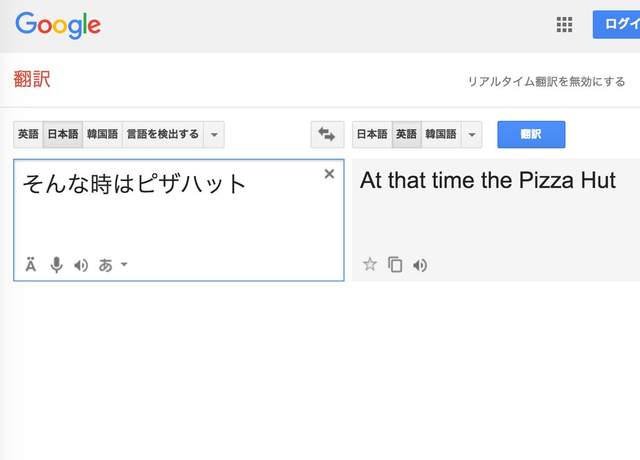Show romanization with the Ä icon
The image size is (640, 460).
click(31, 265)
